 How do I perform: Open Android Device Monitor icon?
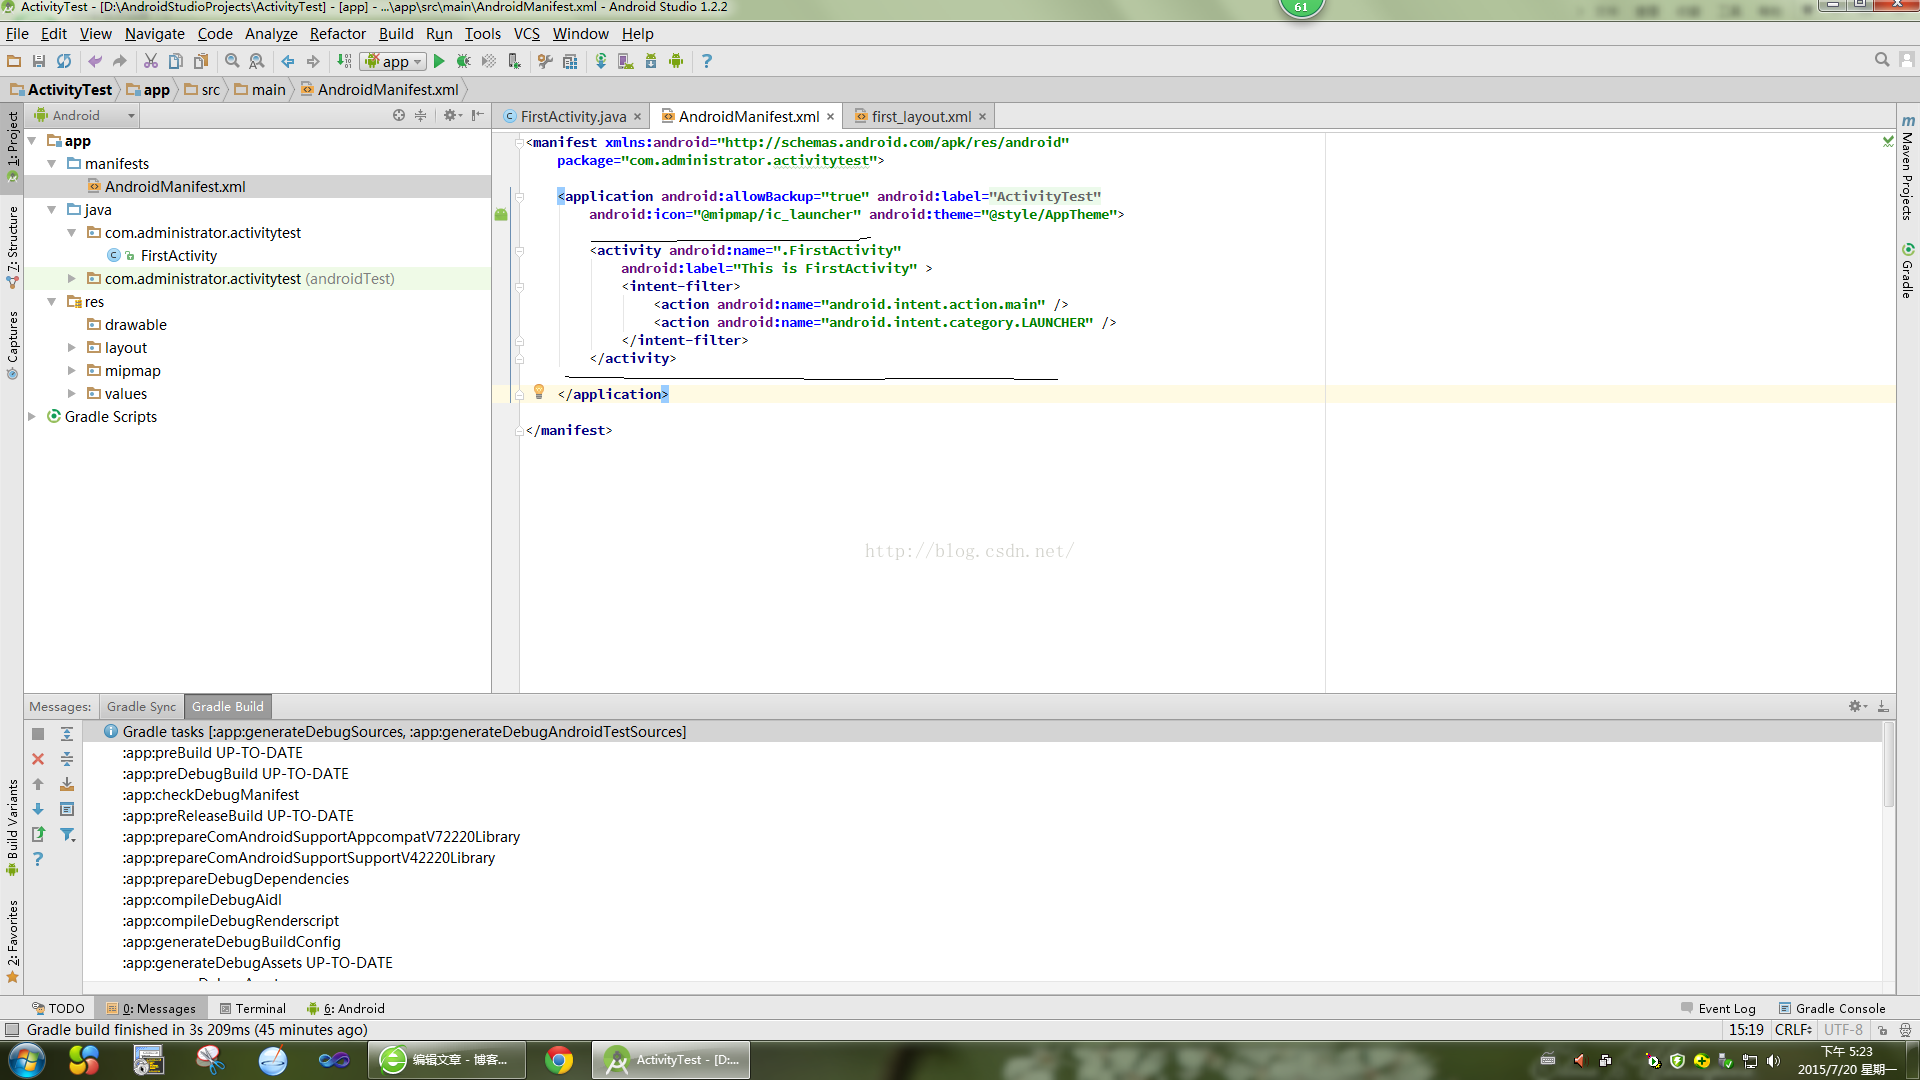676,61
